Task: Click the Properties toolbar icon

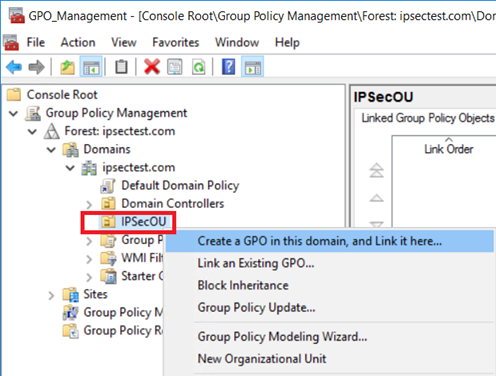Action: pyautogui.click(x=175, y=67)
